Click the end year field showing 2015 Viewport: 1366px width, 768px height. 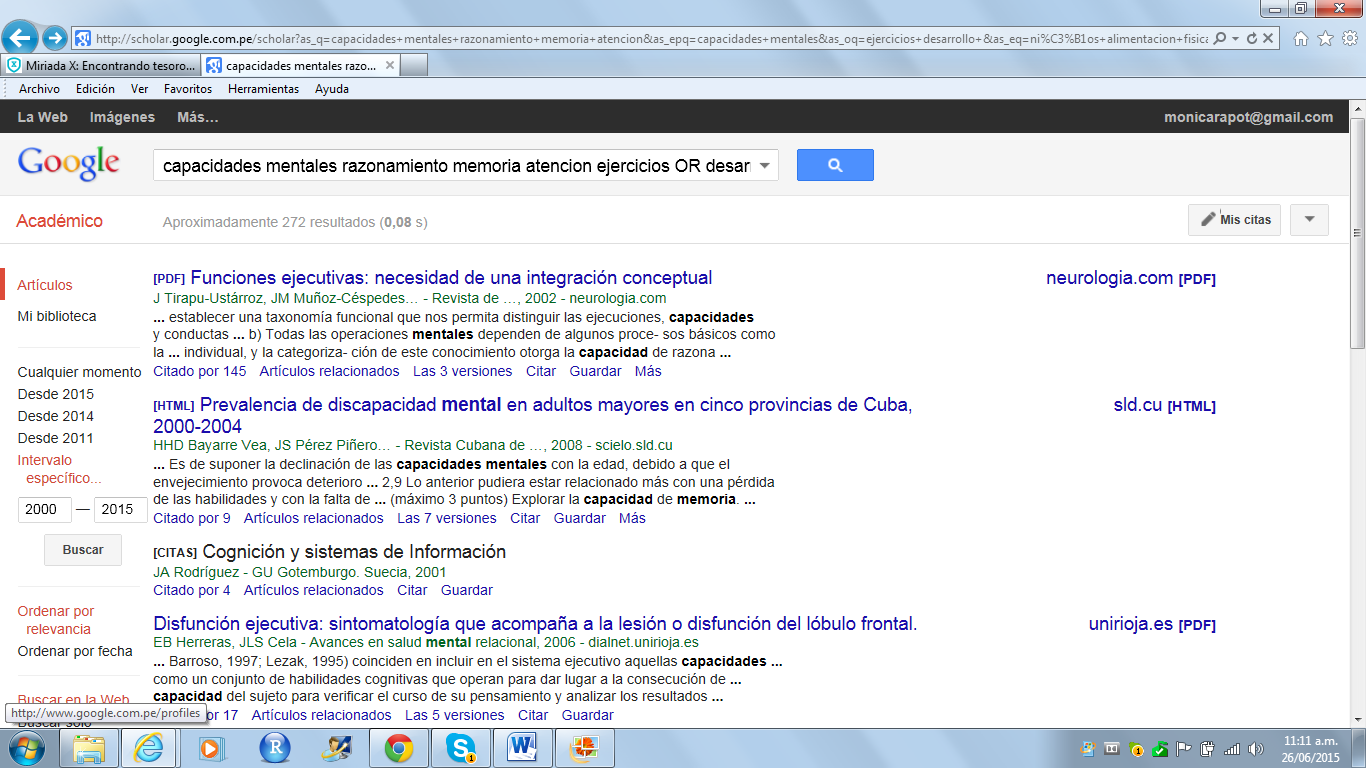pos(121,509)
